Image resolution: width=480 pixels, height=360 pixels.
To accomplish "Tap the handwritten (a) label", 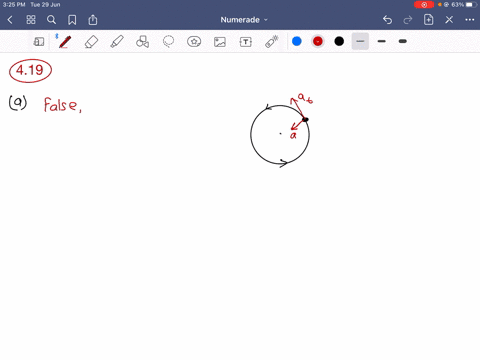I will click(18, 103).
